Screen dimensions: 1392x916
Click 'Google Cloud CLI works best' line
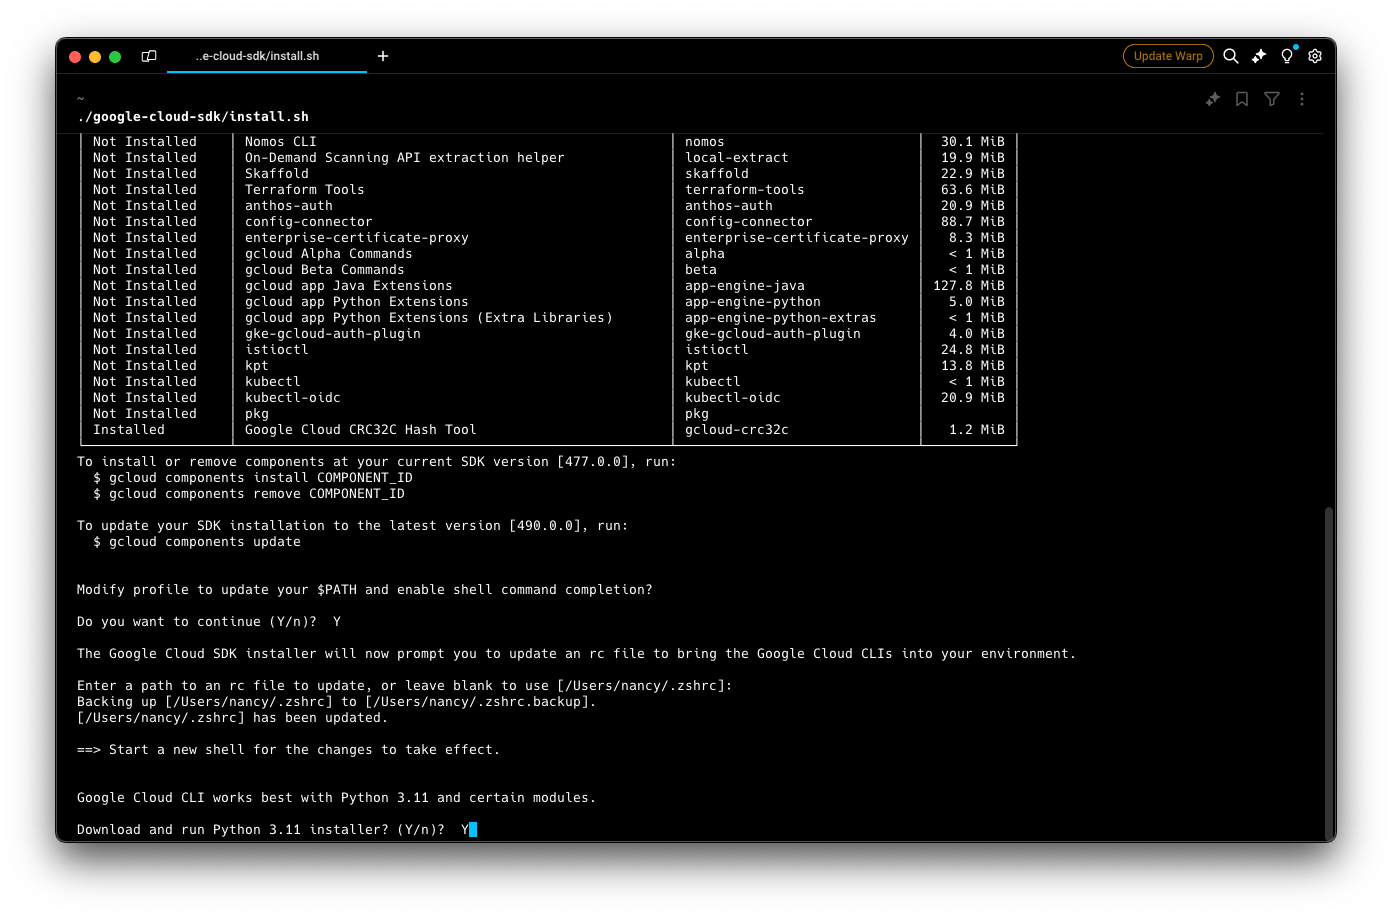pos(336,798)
